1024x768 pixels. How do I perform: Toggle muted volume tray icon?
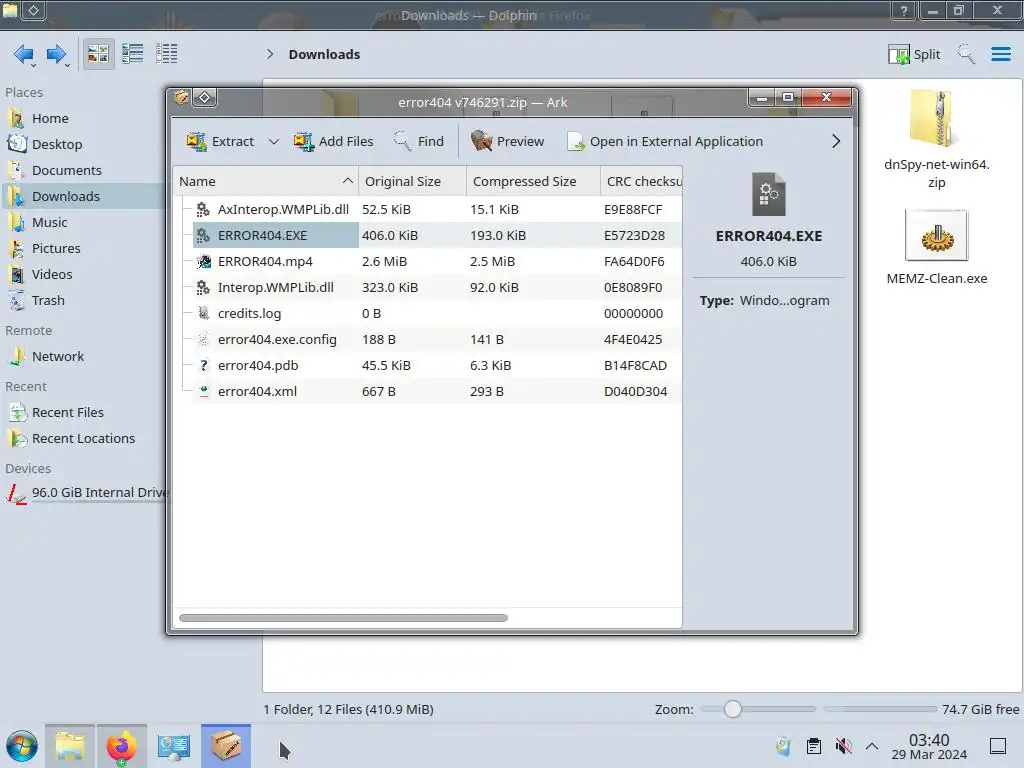pyautogui.click(x=844, y=746)
